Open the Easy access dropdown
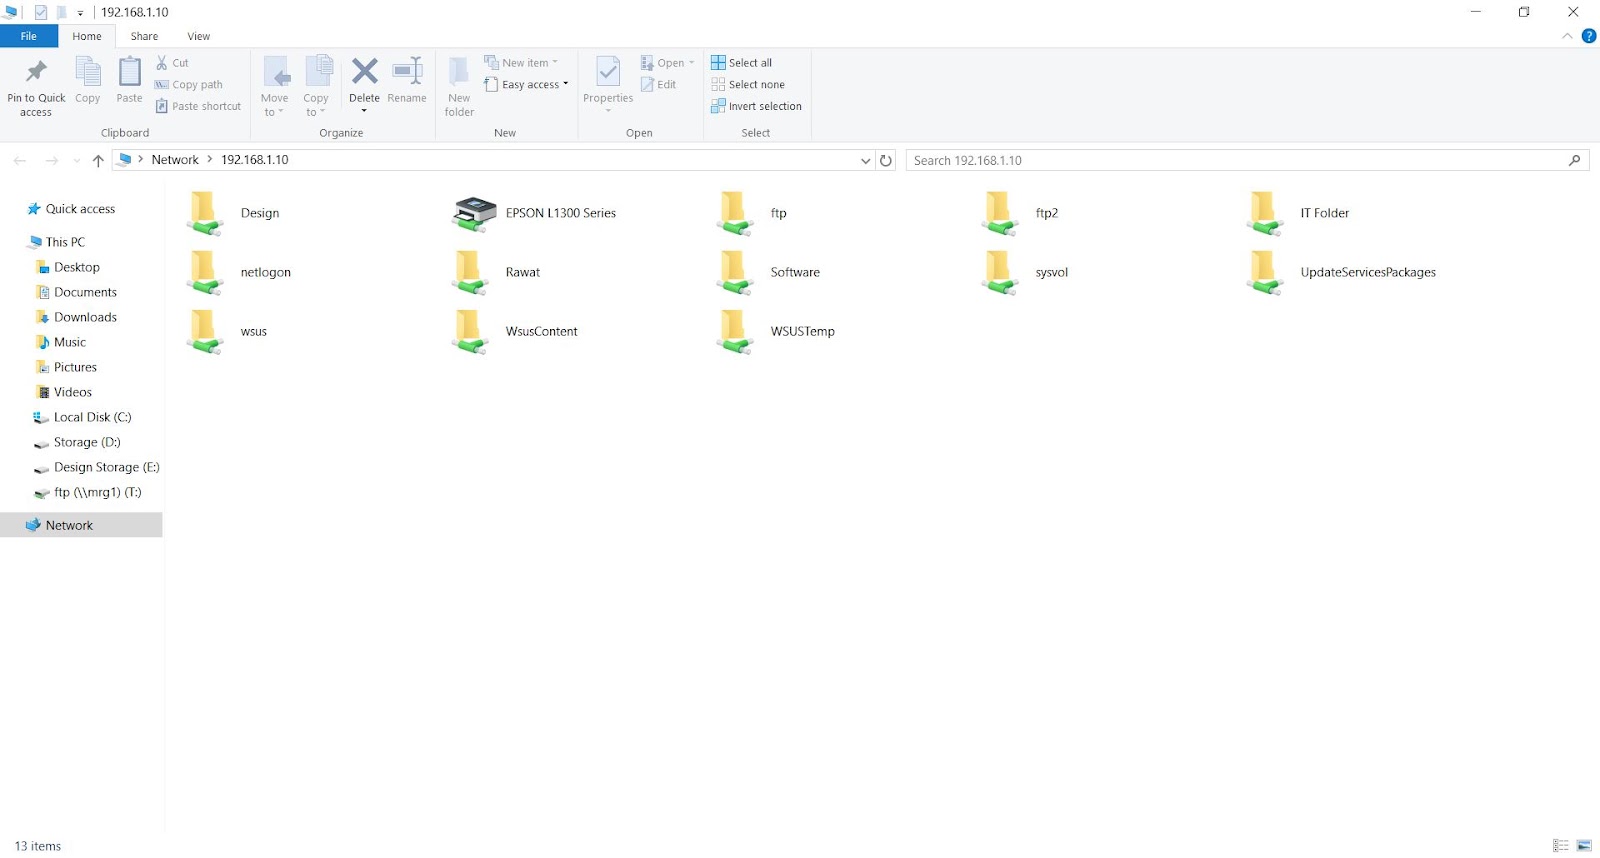 [526, 85]
